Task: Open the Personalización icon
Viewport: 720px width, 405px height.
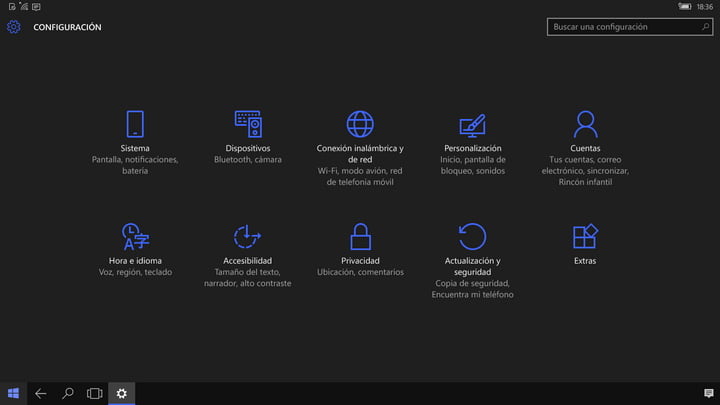Action: coord(472,124)
